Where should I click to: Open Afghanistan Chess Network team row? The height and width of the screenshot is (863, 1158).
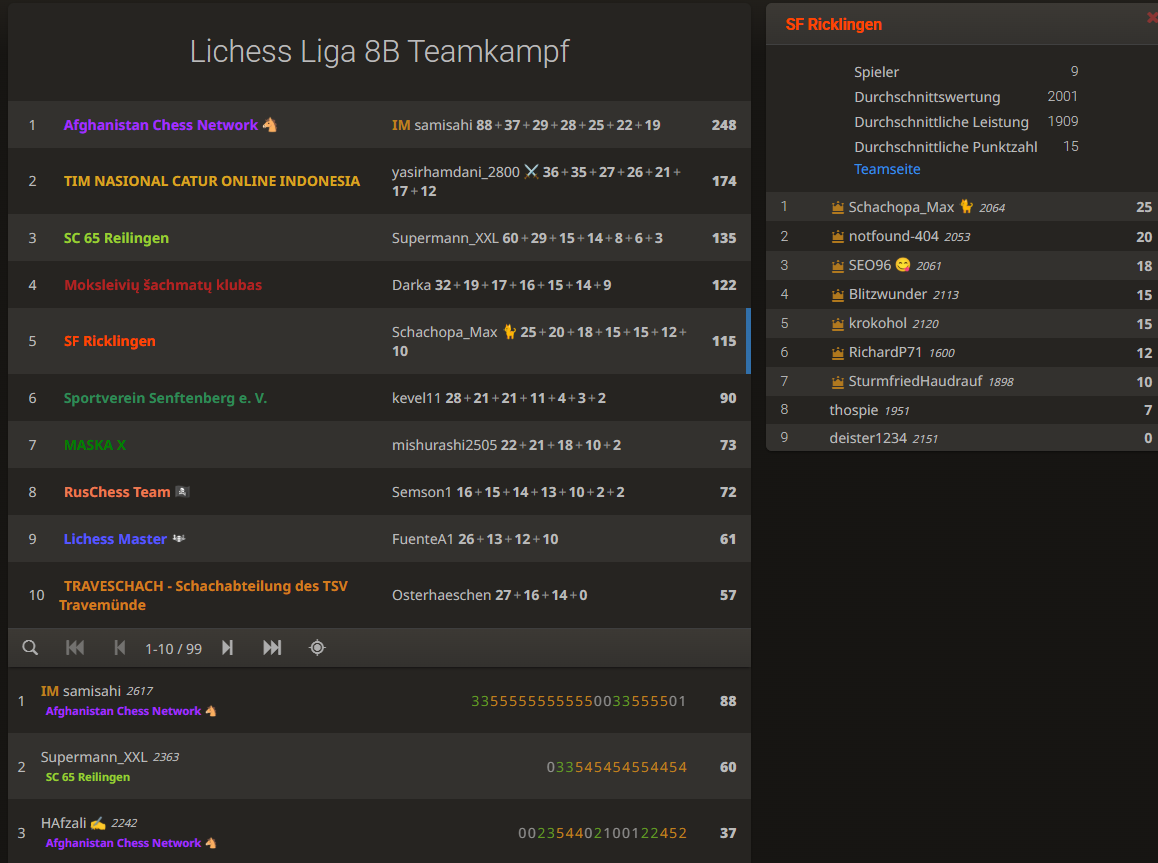[x=379, y=125]
